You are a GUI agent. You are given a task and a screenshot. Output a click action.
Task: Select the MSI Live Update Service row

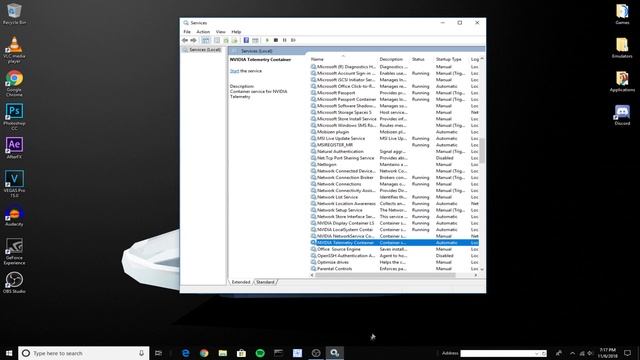coord(394,138)
